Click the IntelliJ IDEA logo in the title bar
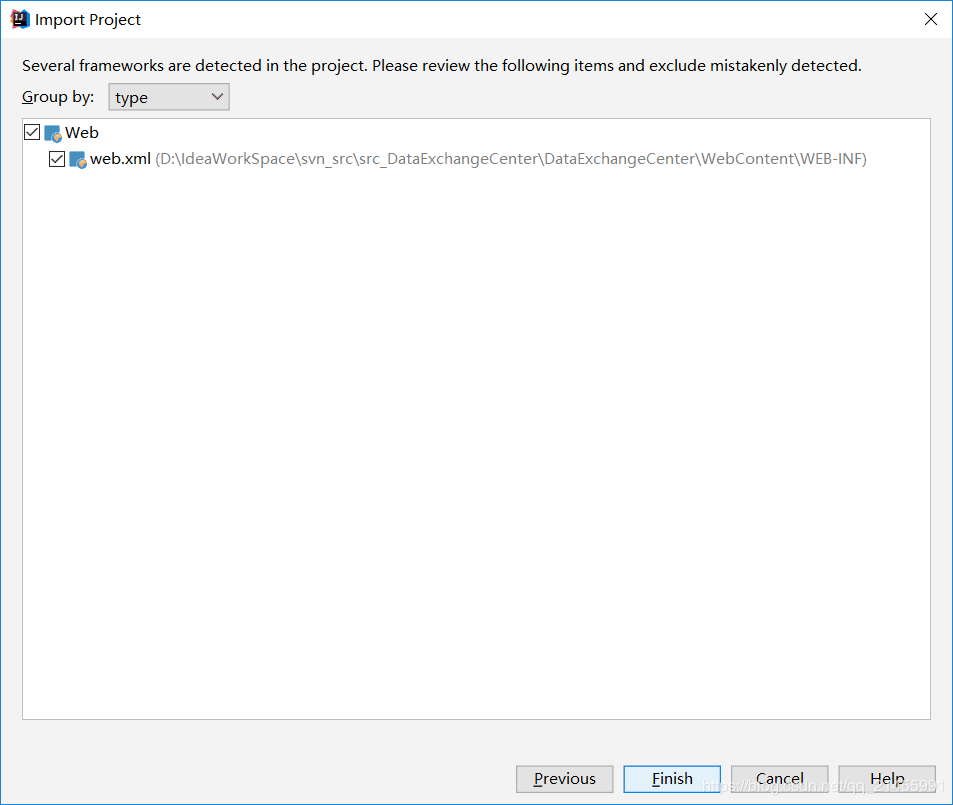Image resolution: width=953 pixels, height=805 pixels. (x=19, y=18)
